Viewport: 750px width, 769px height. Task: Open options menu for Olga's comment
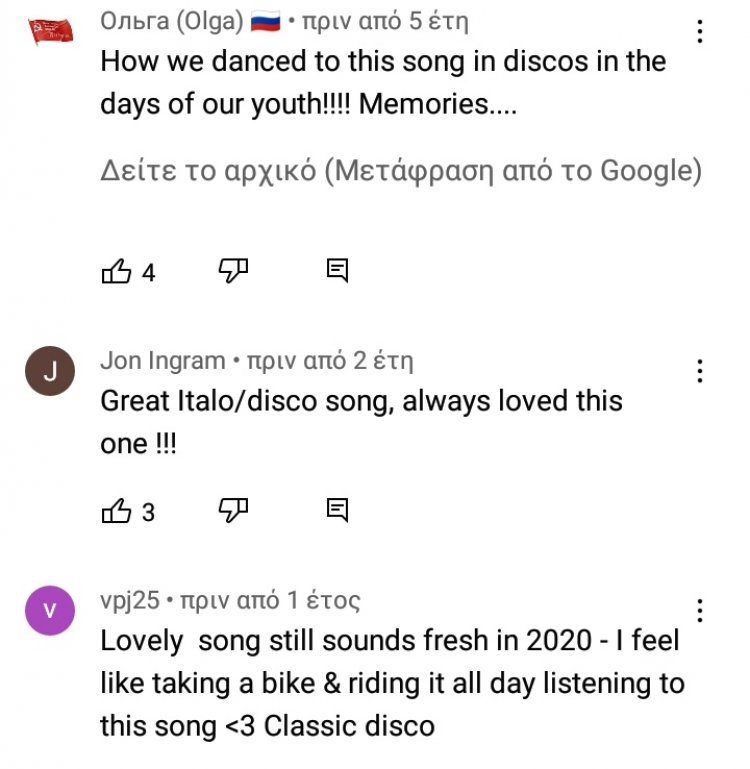(x=700, y=31)
